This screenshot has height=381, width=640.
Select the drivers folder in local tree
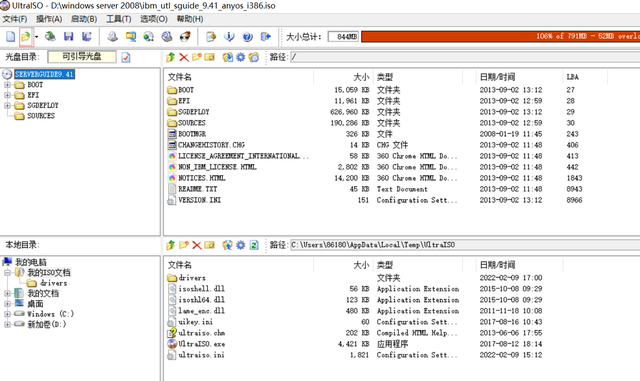pos(53,283)
